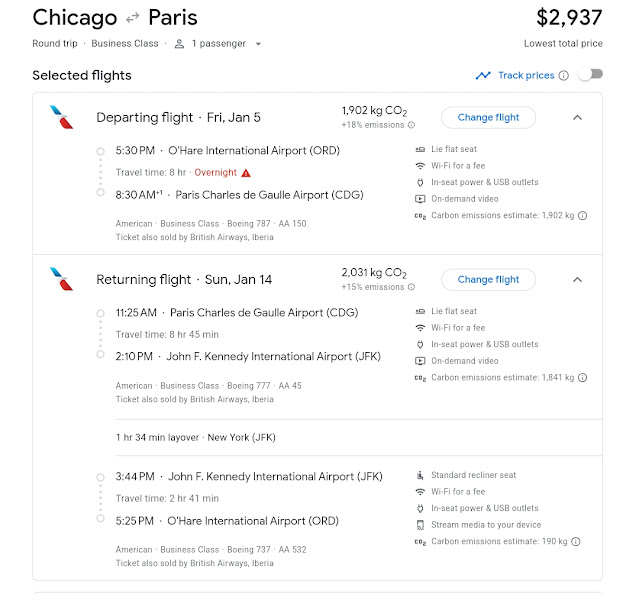Click the 1,902 kg carbon estimate info icon

583,215
